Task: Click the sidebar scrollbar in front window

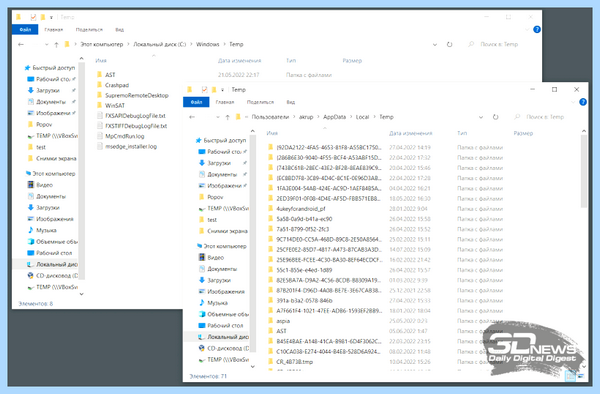Action: point(253,245)
